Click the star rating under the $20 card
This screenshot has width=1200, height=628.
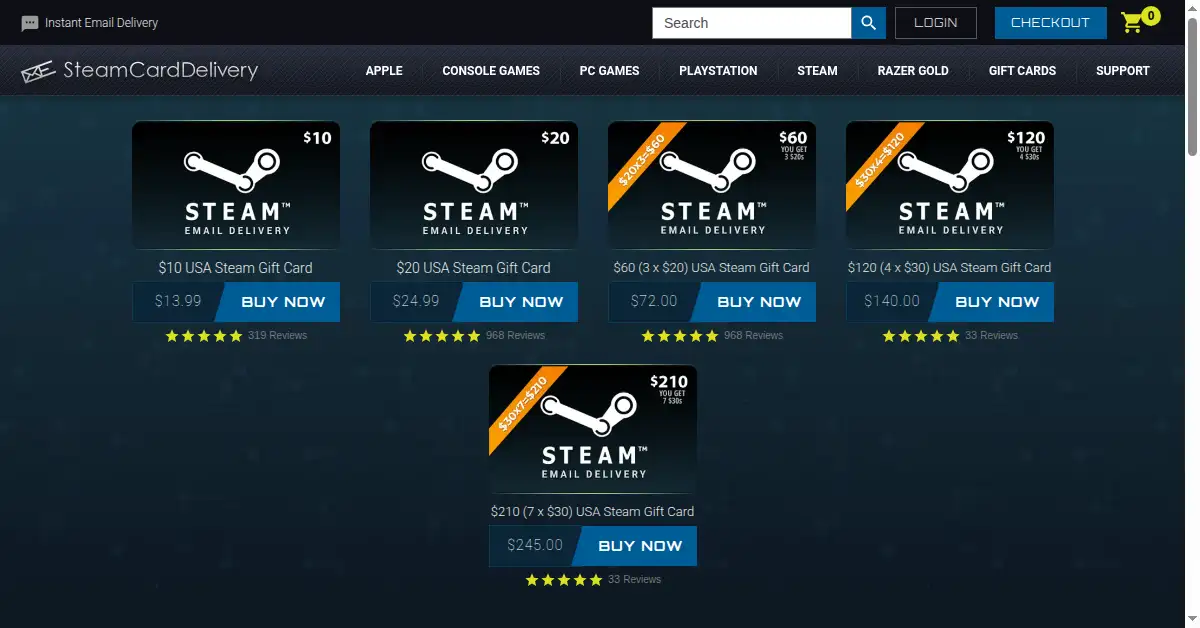pyautogui.click(x=442, y=336)
